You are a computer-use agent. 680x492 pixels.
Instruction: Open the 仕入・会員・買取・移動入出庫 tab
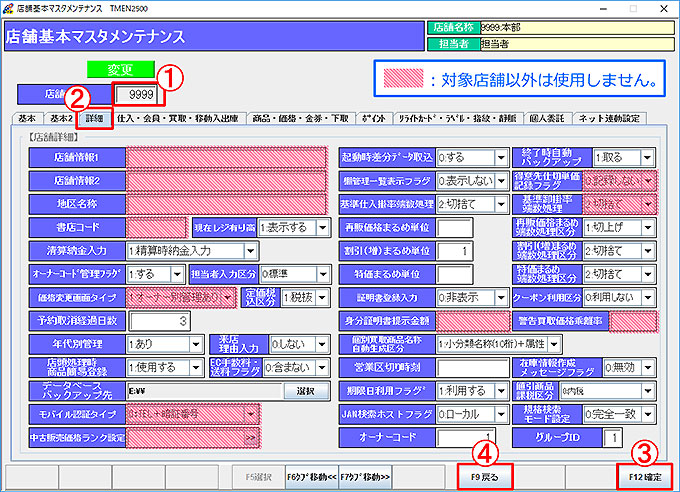[177, 118]
